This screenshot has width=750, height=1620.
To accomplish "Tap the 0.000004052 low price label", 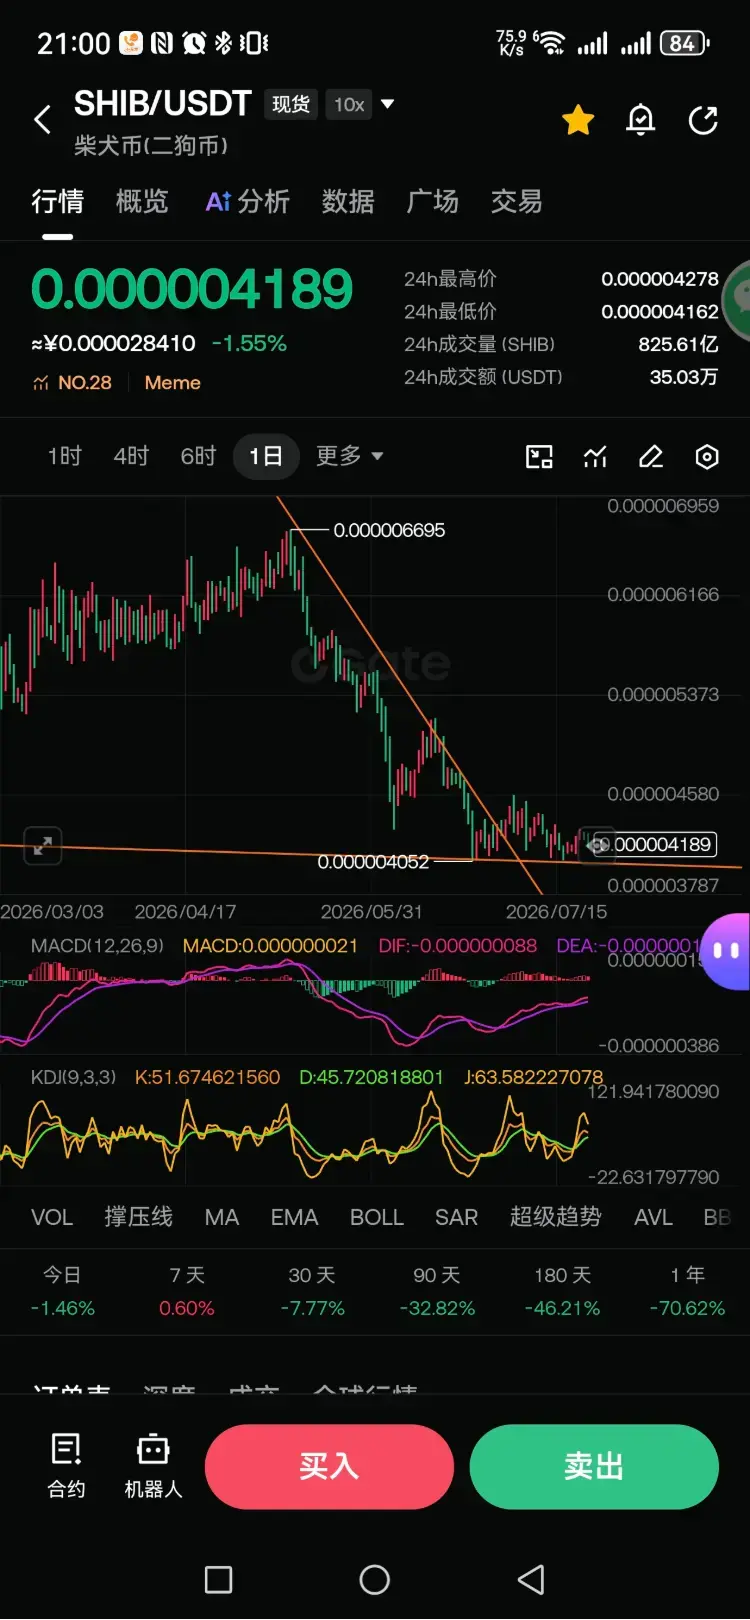I will tap(373, 862).
